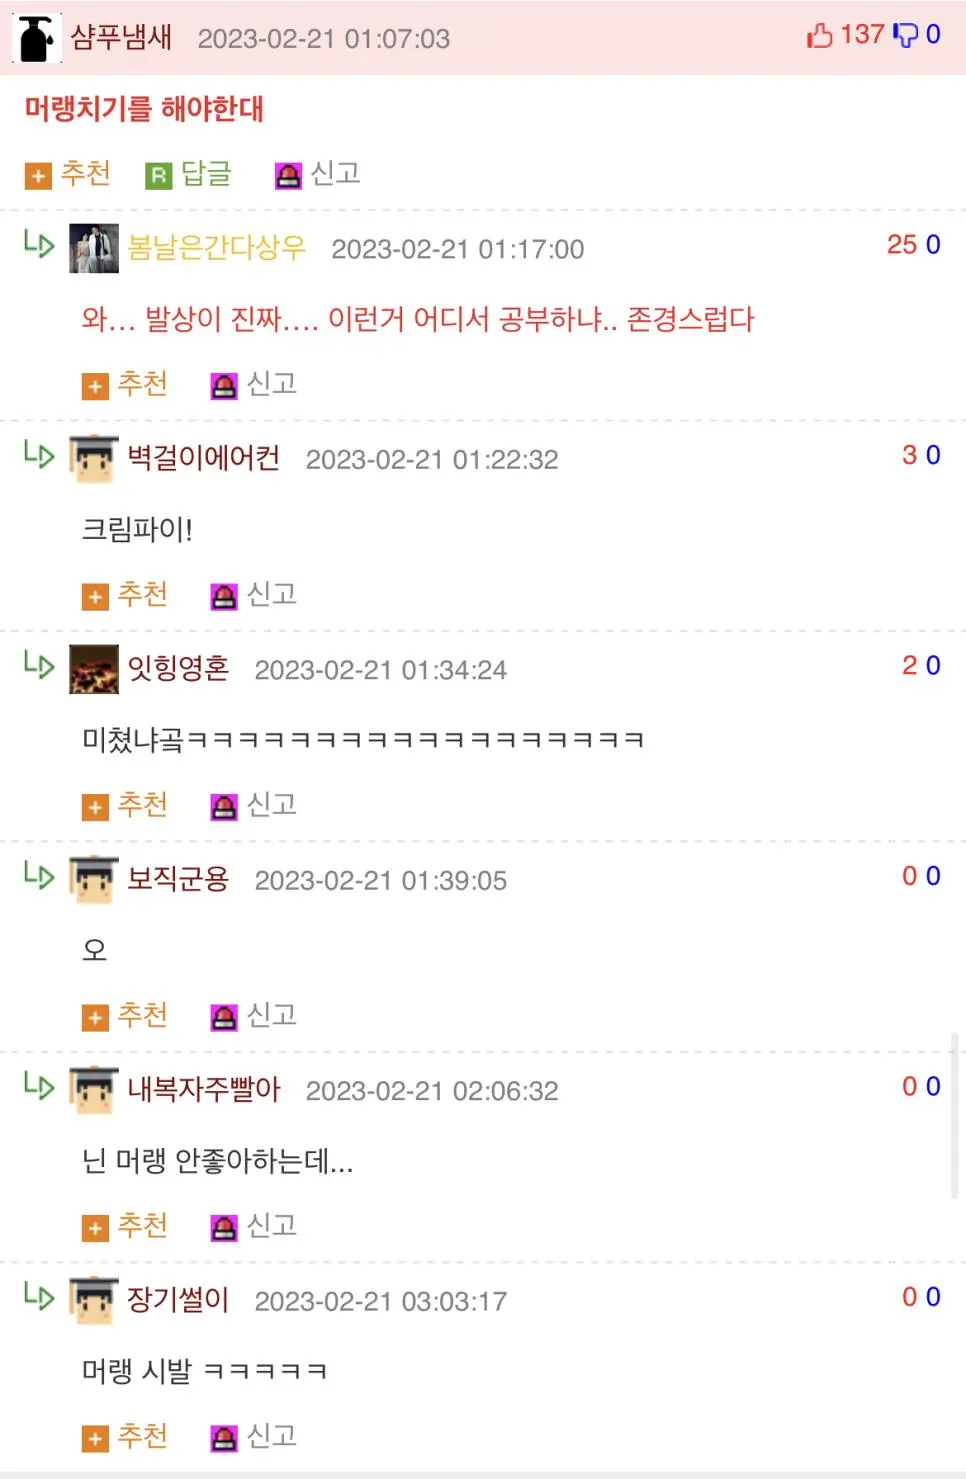This screenshot has width=966, height=1479.
Task: Click the 샴푸냄새 shampoo bottle avatar
Action: click(x=37, y=39)
